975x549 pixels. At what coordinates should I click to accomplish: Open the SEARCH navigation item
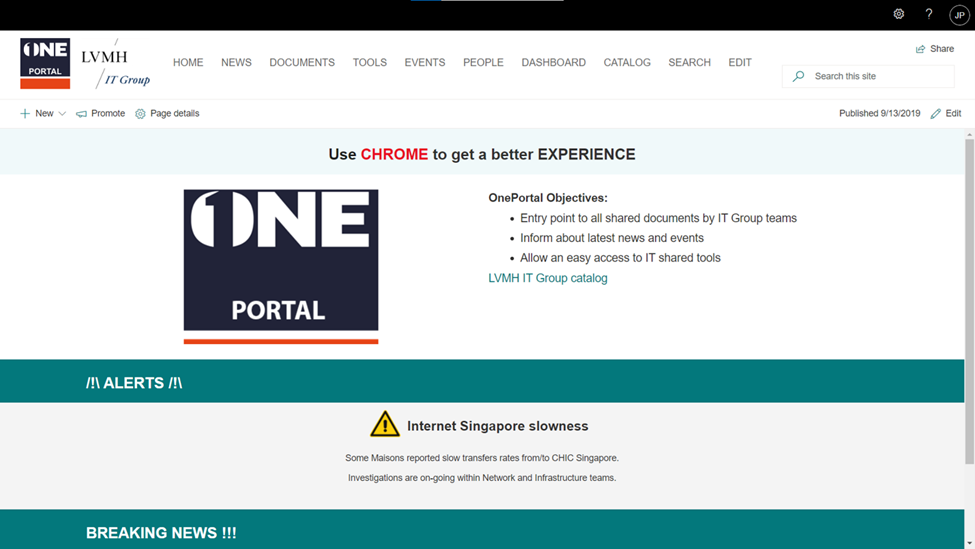point(690,62)
